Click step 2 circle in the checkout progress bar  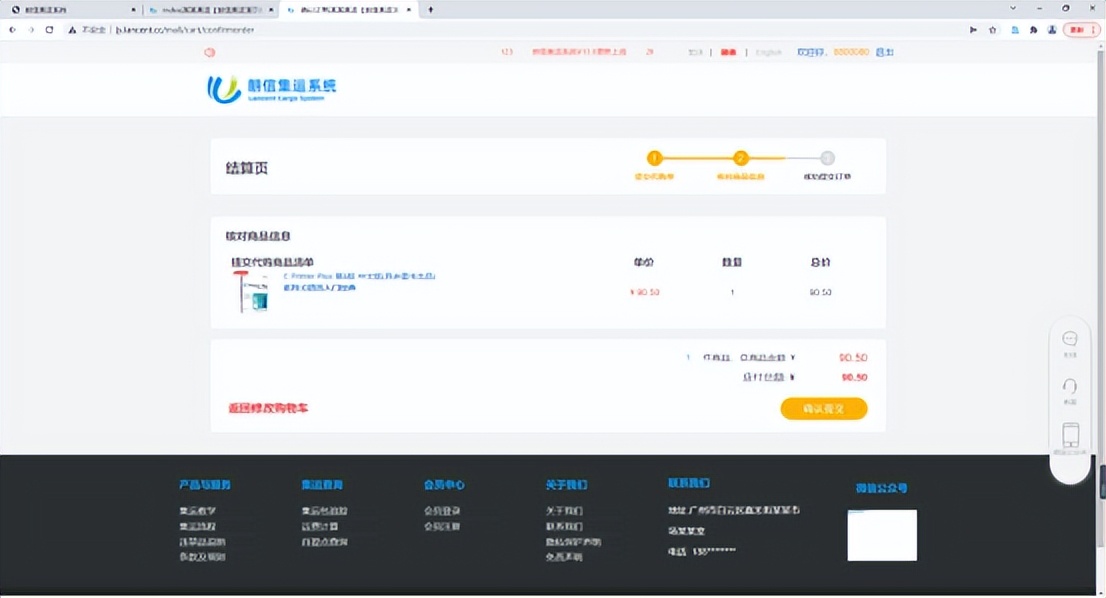[x=740, y=158]
